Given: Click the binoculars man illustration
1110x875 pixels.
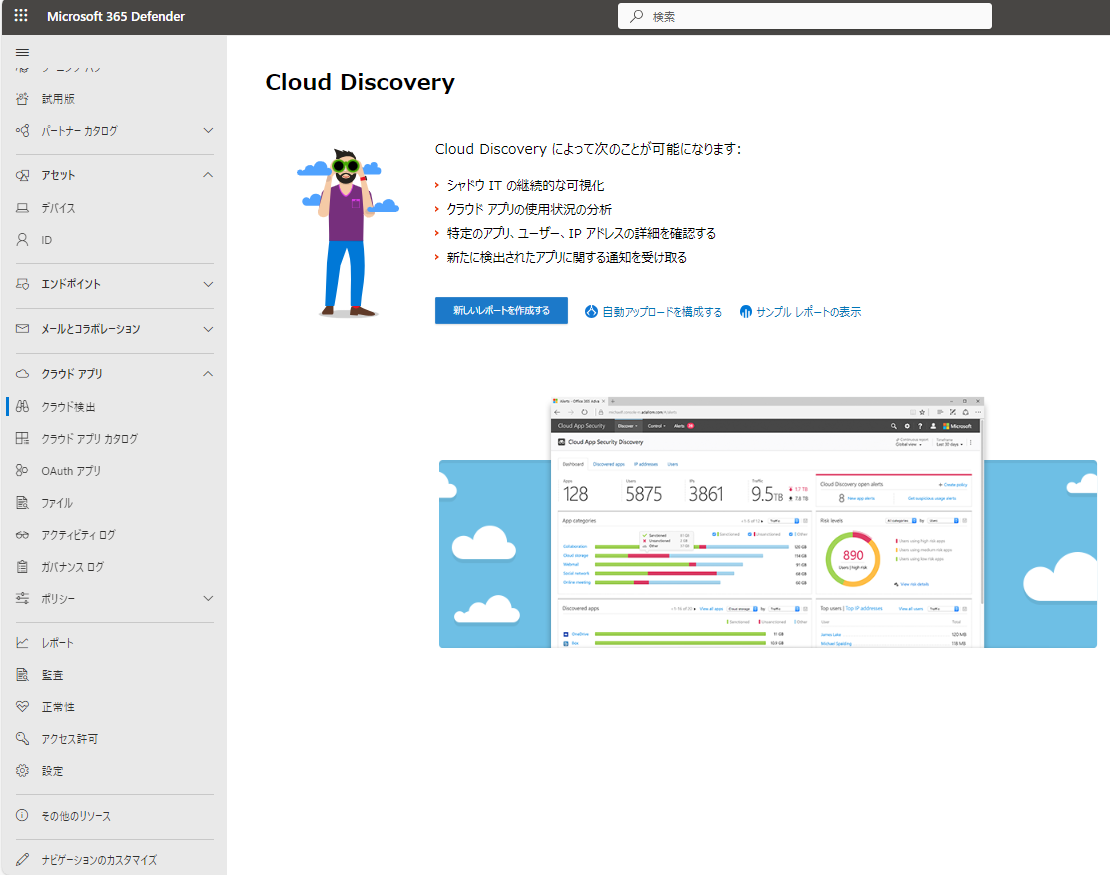Looking at the screenshot, I should coord(348,232).
